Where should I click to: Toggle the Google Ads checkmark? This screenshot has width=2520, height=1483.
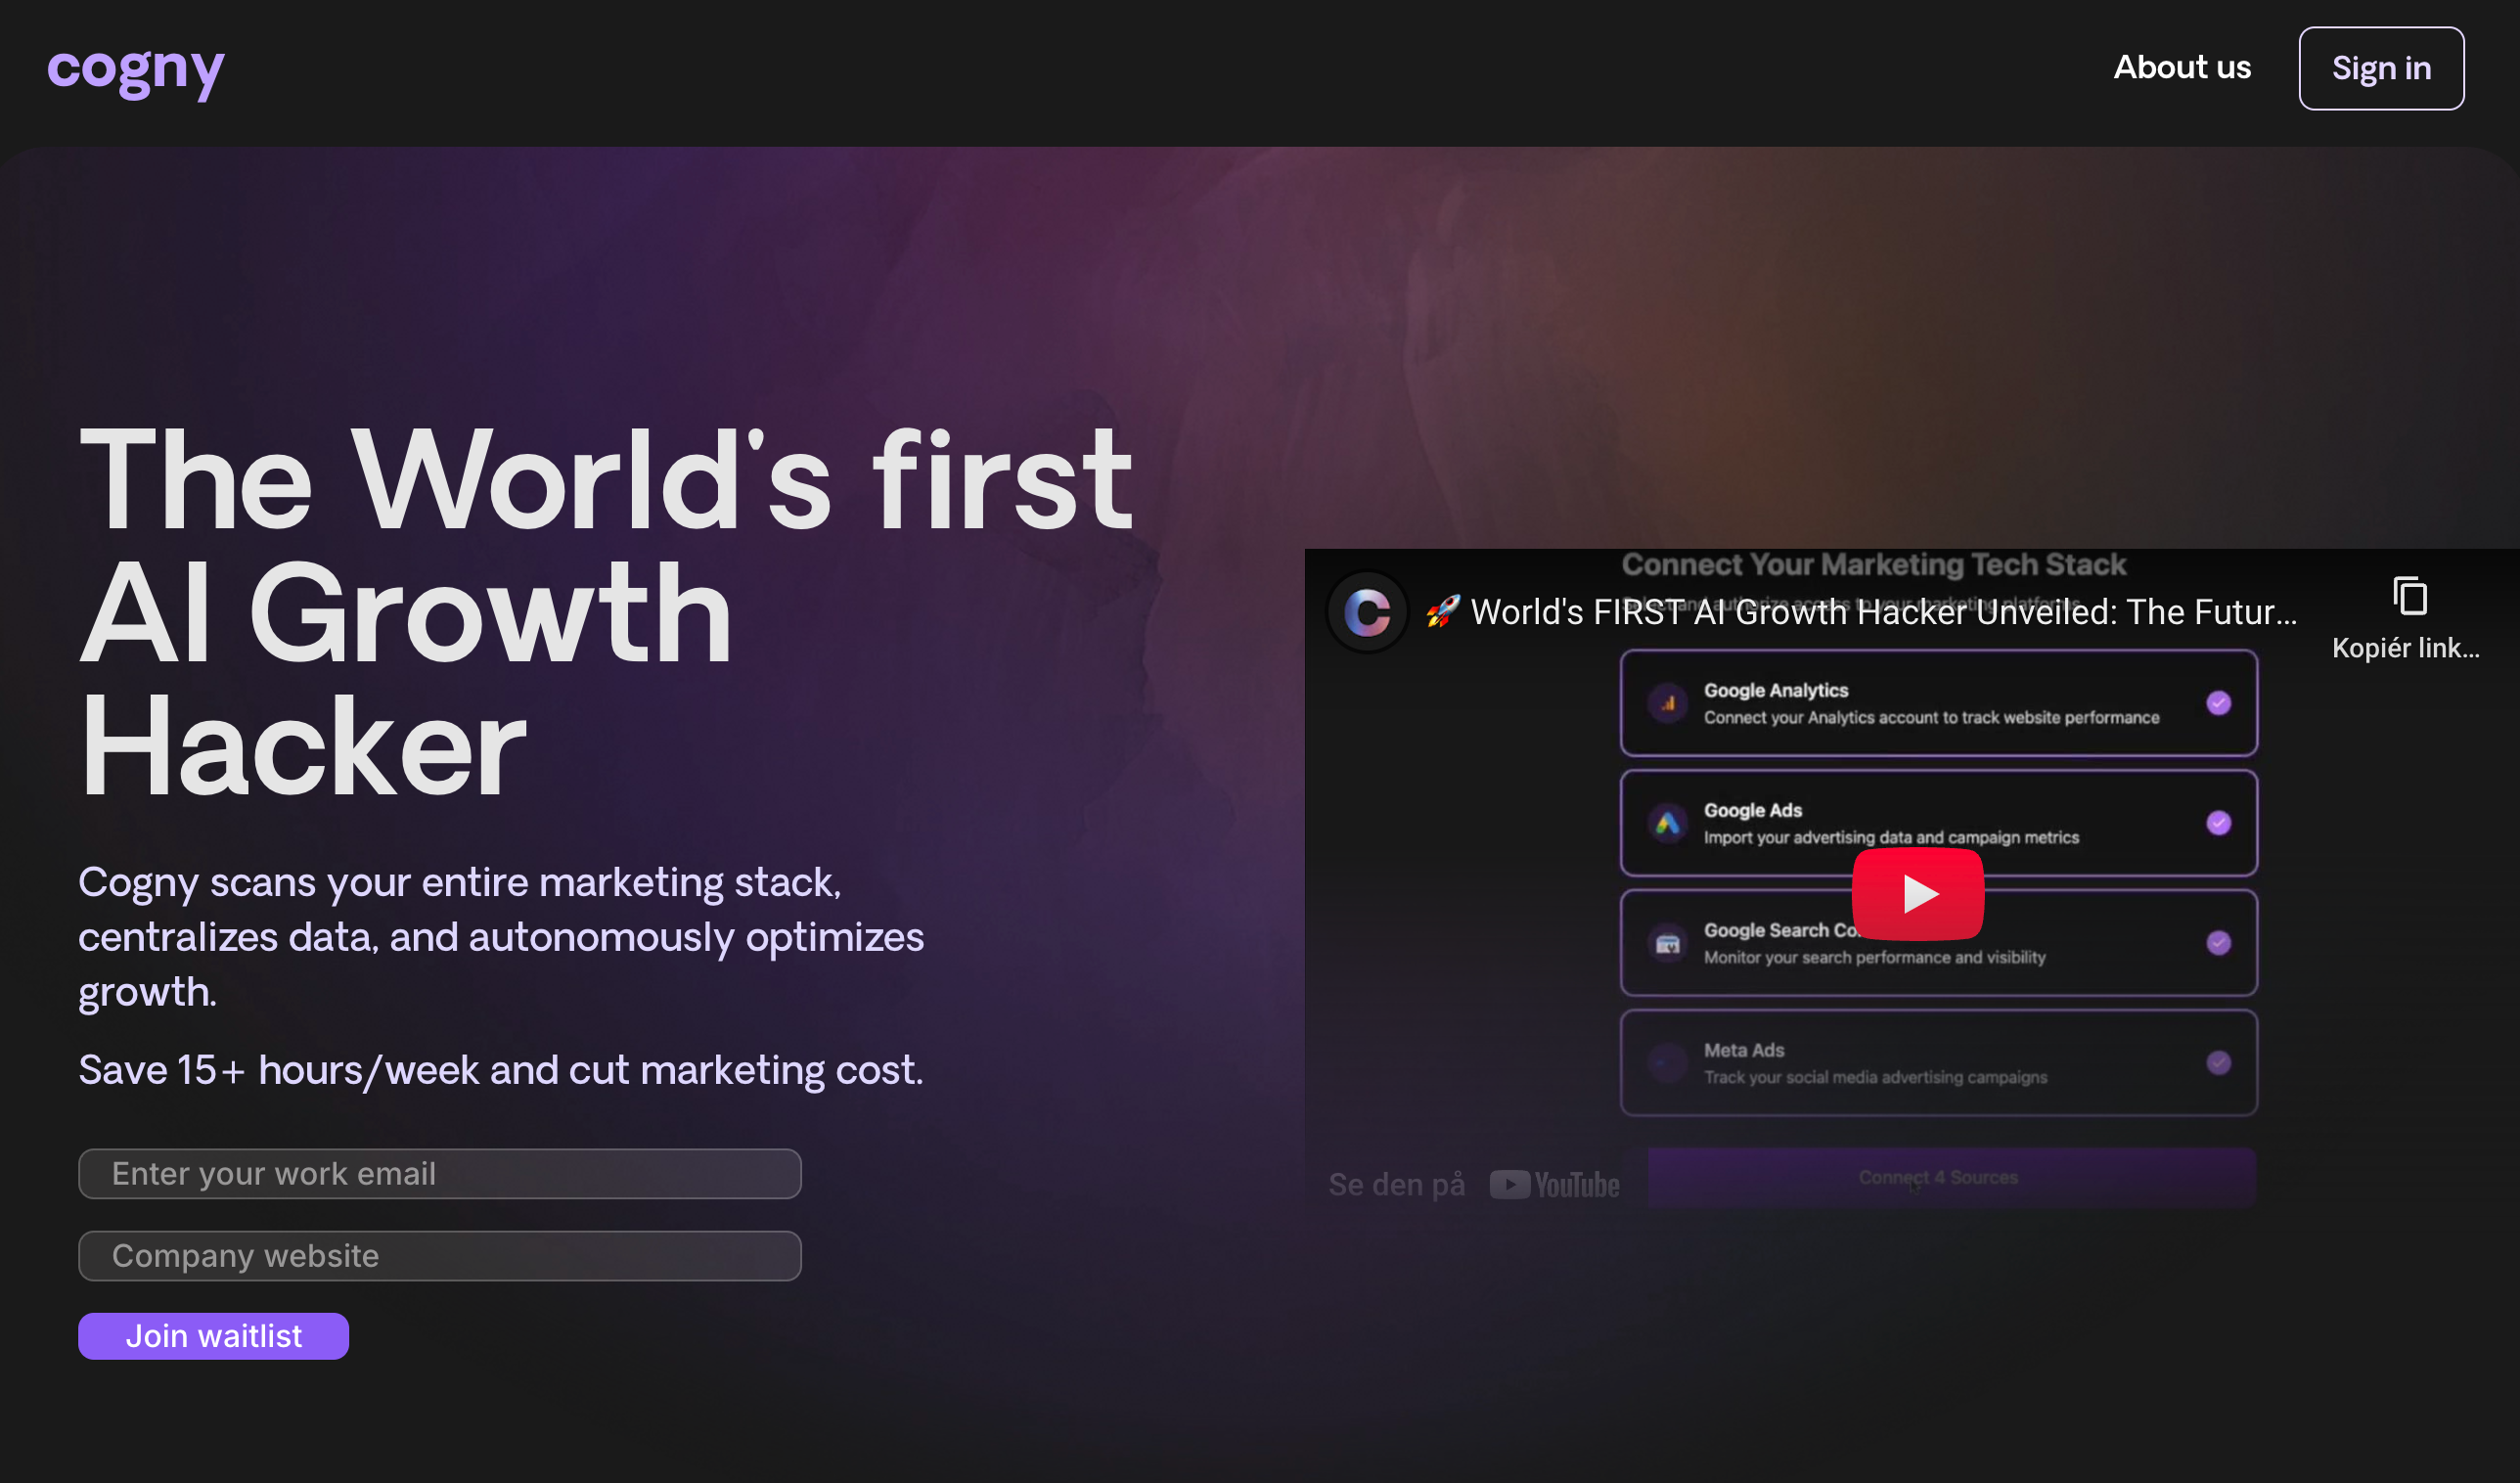(x=2218, y=823)
